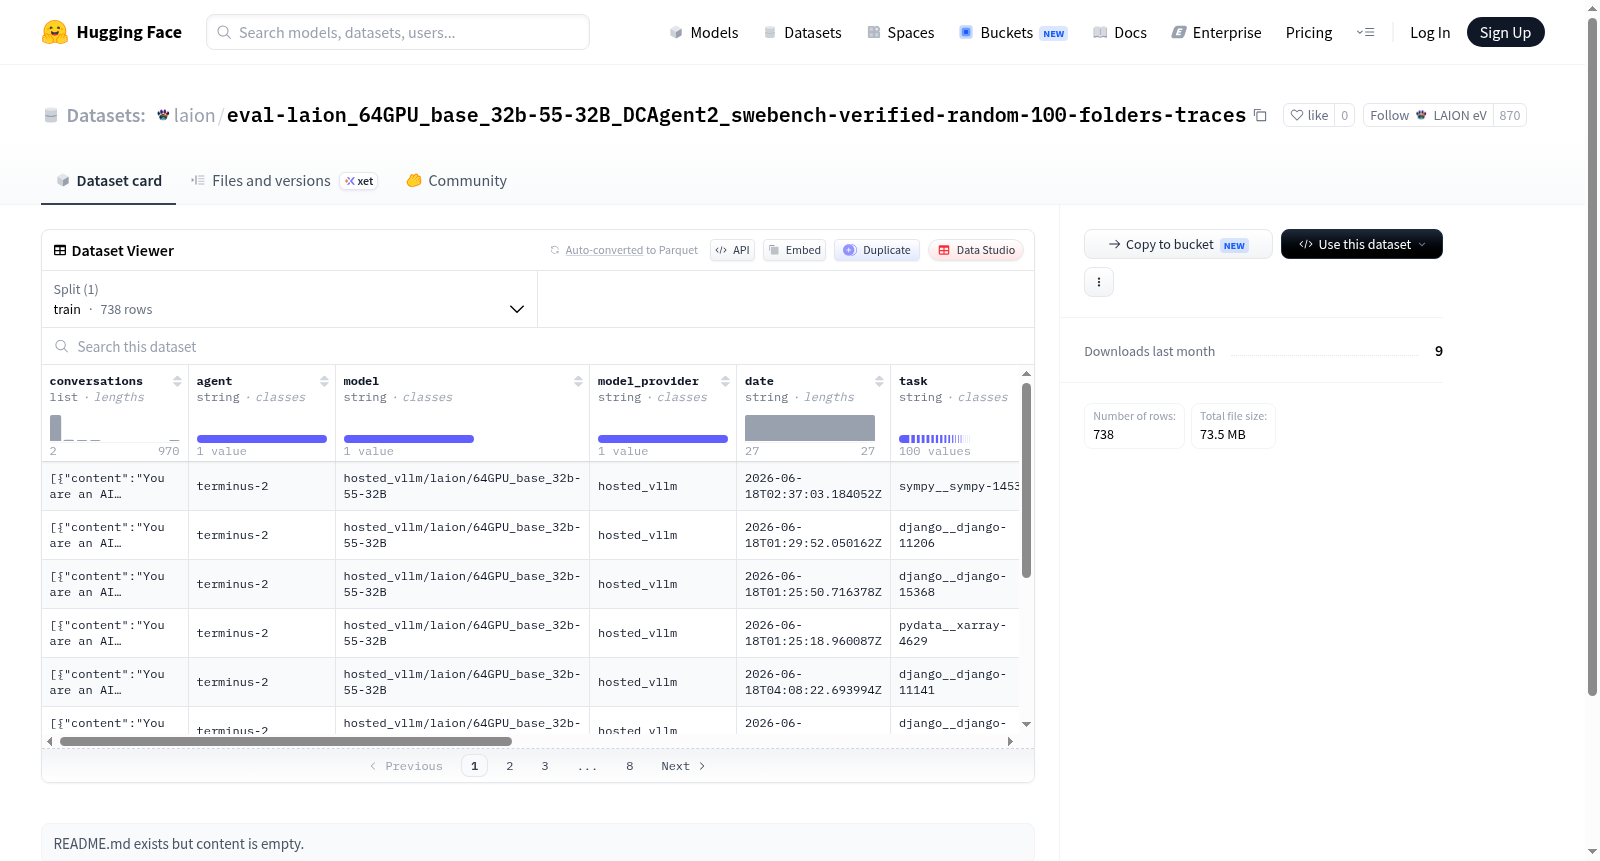Open Docs in the navigation

(1119, 33)
